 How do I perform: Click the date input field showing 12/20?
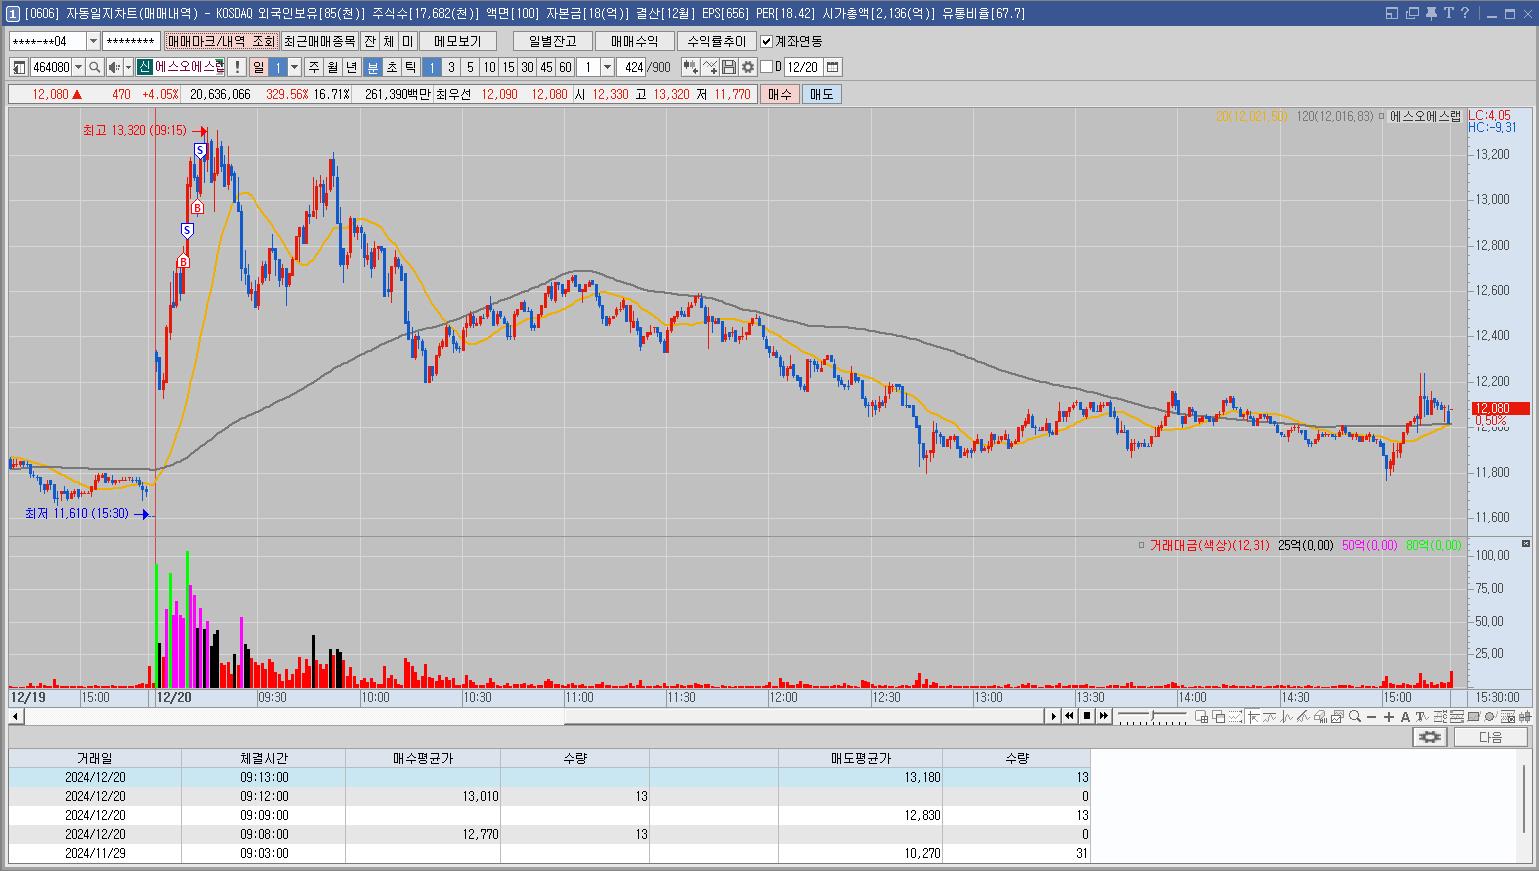click(803, 67)
